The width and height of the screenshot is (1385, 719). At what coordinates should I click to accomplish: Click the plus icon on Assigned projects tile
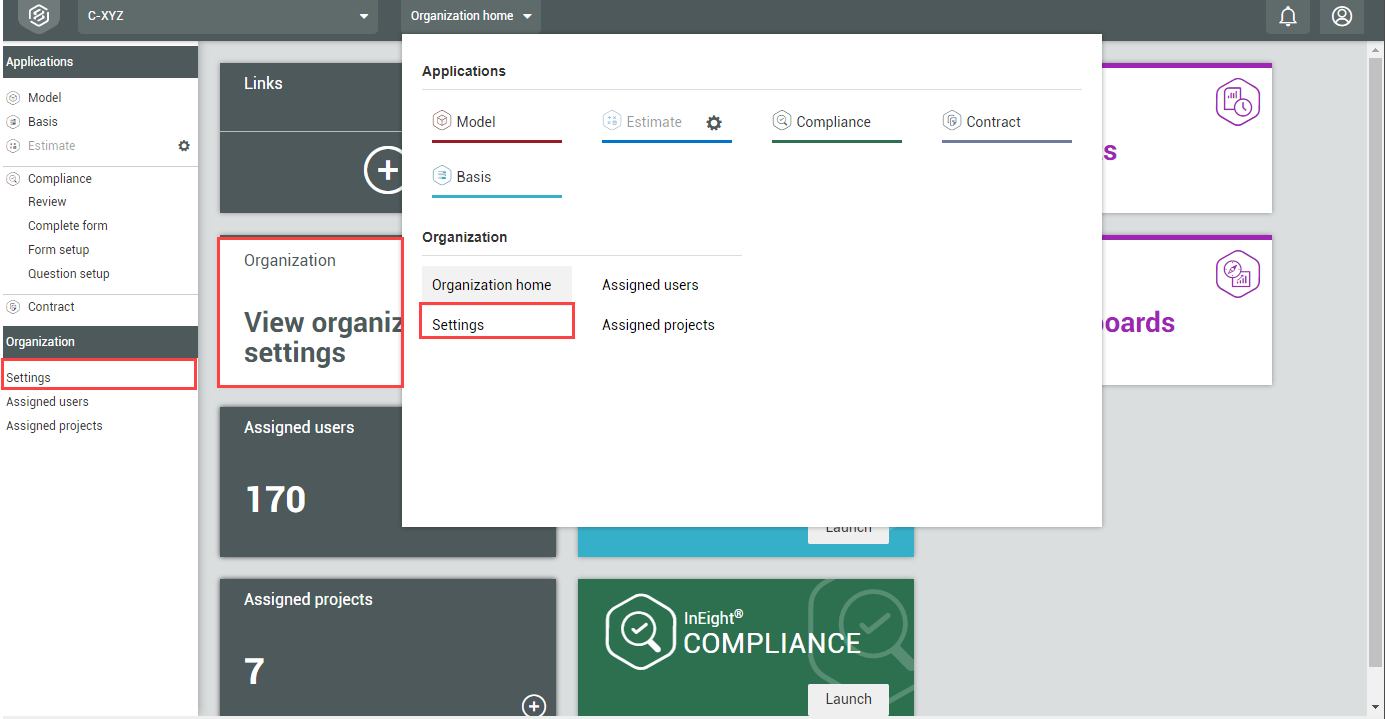pos(534,705)
